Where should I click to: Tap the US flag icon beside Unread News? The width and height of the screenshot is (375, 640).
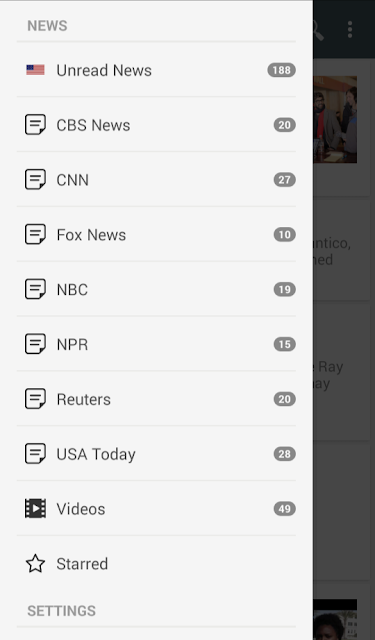click(36, 70)
